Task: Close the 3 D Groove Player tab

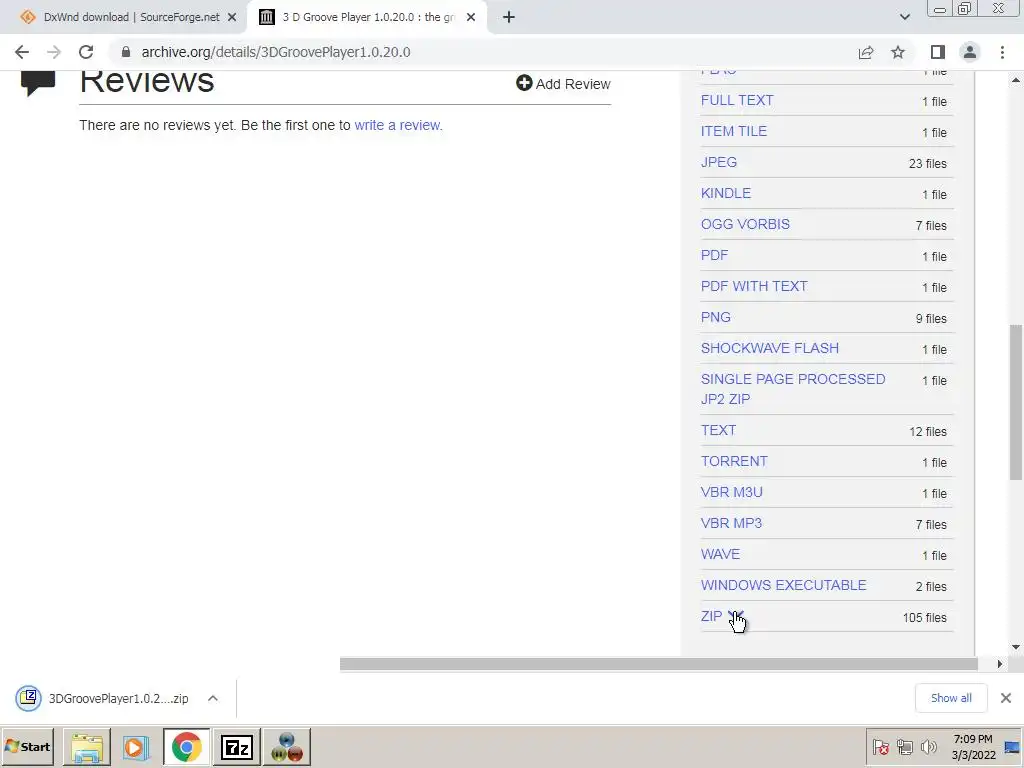Action: [471, 18]
